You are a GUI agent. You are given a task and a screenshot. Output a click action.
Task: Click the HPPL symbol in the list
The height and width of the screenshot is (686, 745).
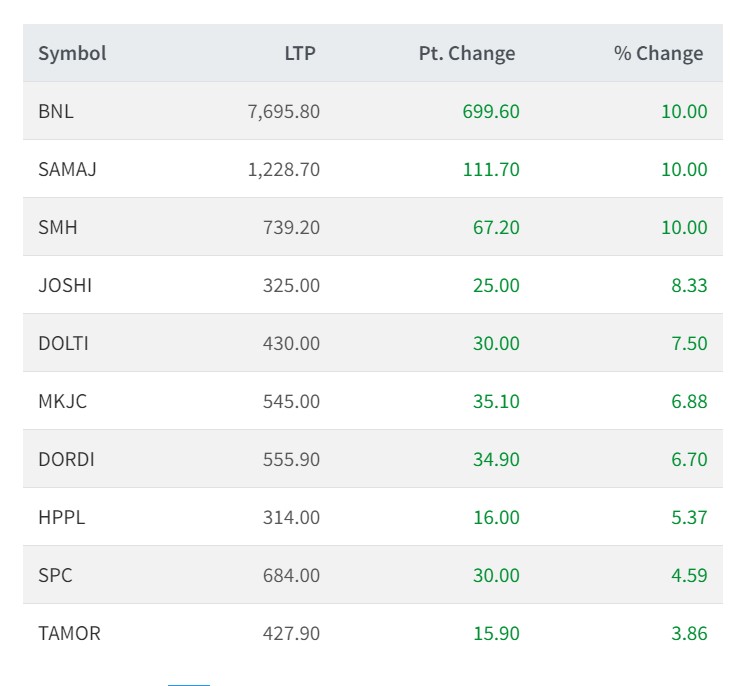(61, 517)
